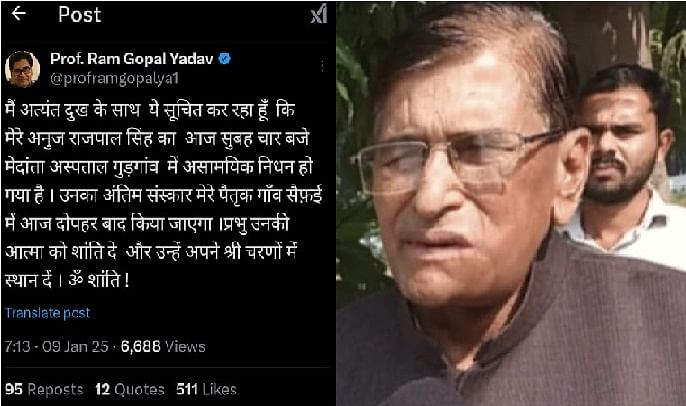Click the bearded man in the photo background
This screenshot has width=686, height=406.
[623, 162]
